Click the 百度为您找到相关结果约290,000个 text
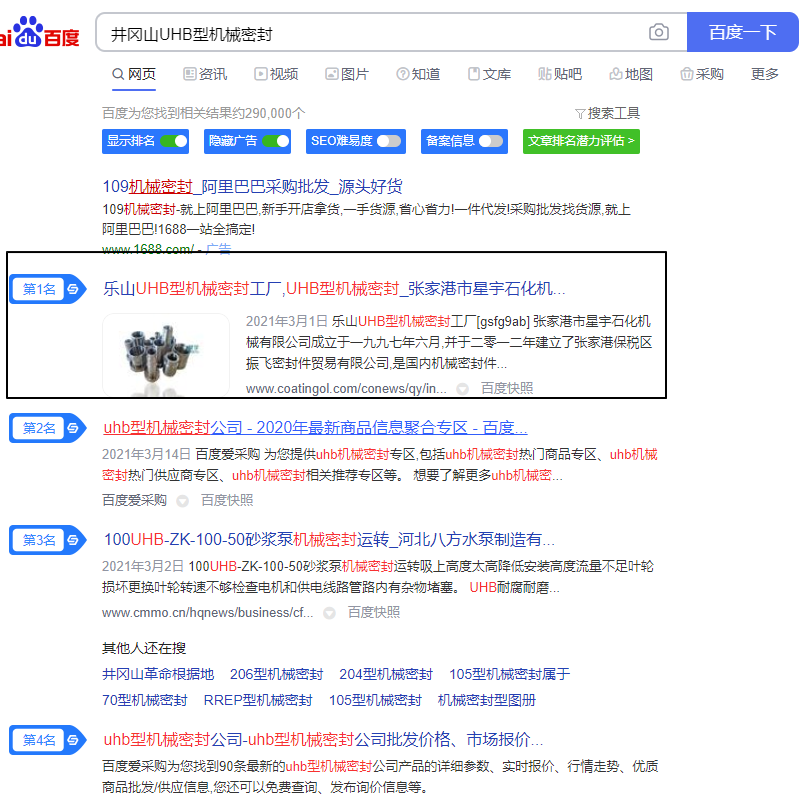 click(204, 113)
